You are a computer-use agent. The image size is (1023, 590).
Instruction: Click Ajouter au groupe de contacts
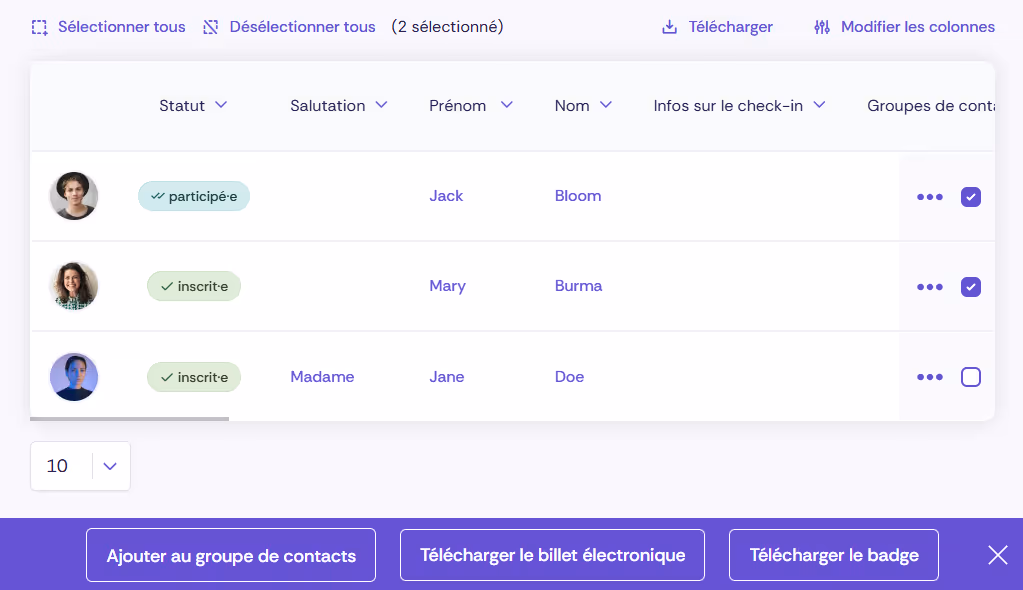(230, 554)
